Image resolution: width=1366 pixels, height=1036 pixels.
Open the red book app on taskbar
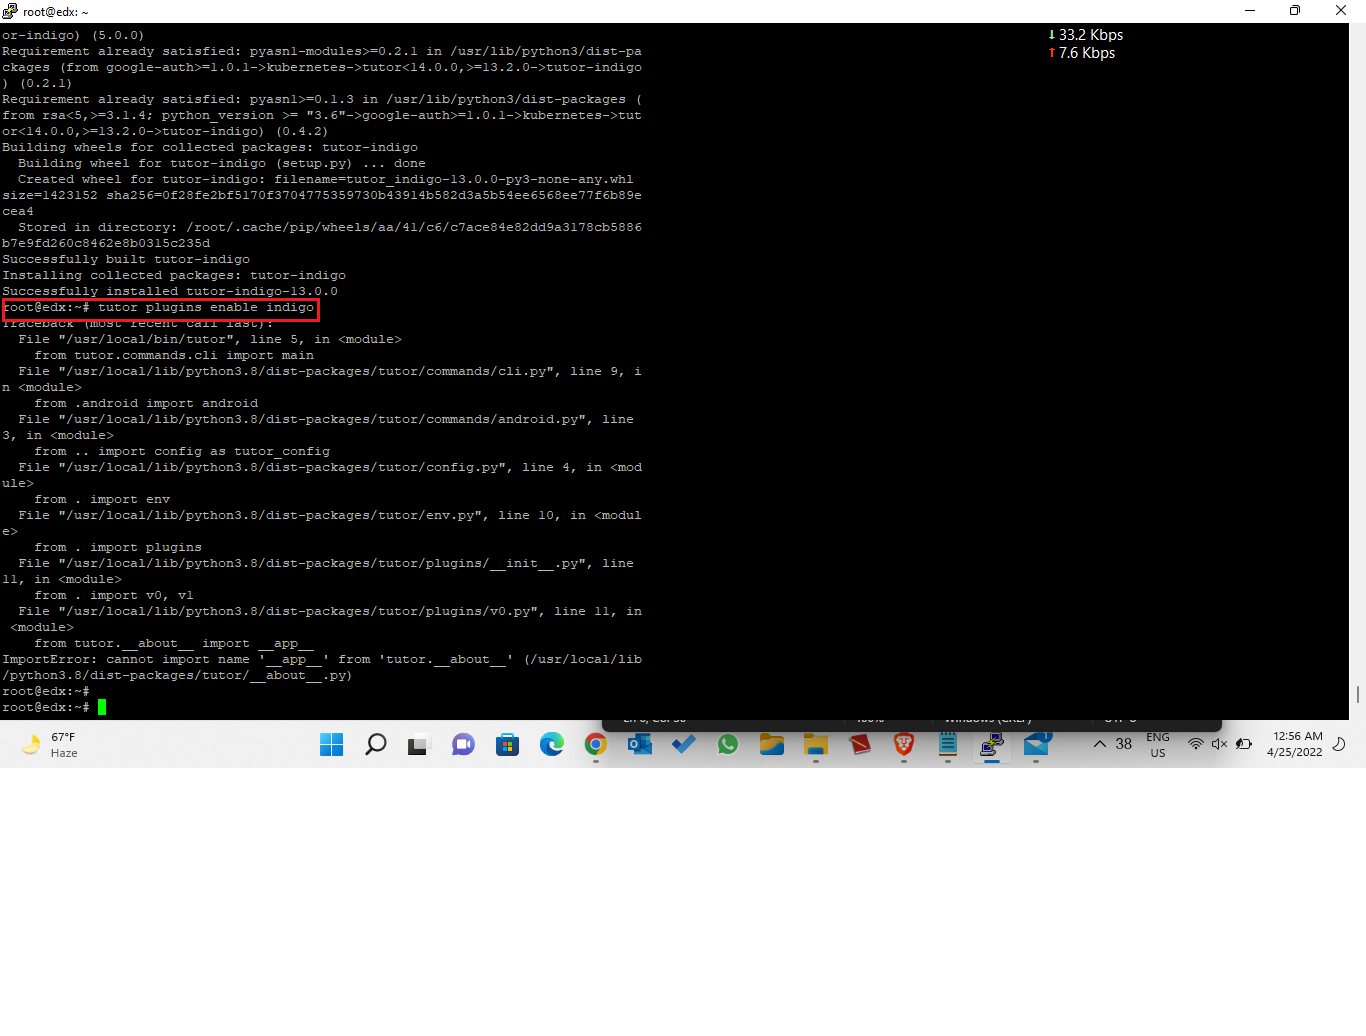point(860,744)
